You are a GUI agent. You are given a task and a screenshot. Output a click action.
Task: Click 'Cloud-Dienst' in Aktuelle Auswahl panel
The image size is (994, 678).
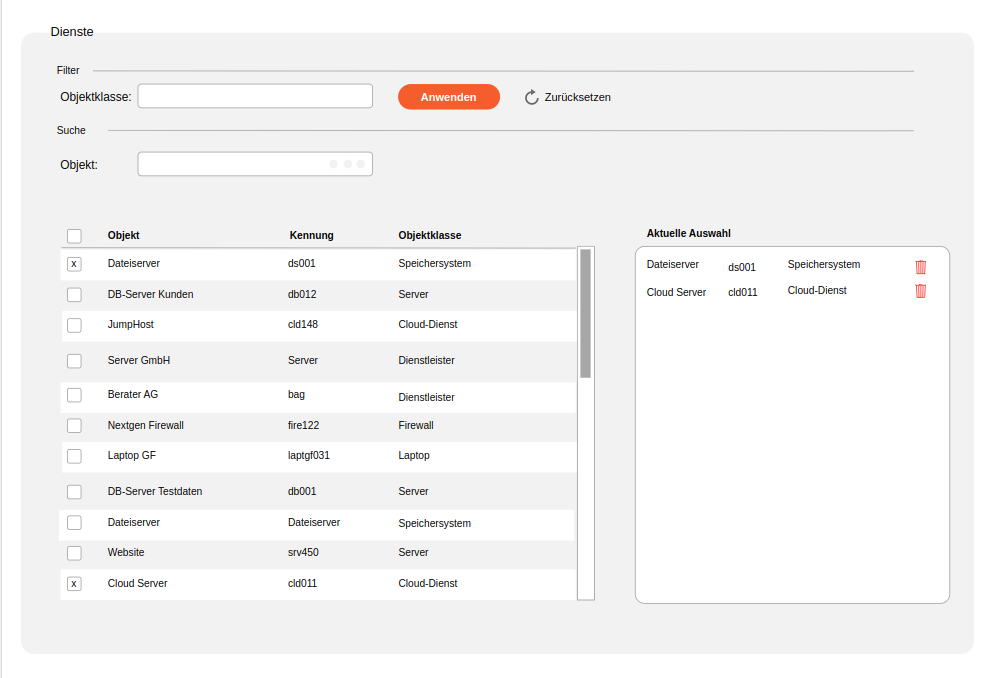point(817,290)
